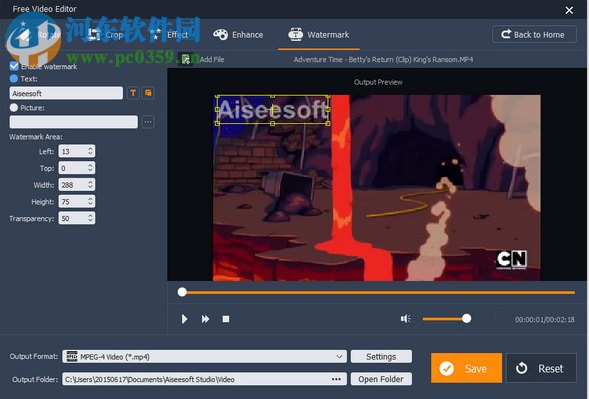Disable the Enable watermark checkbox
This screenshot has width=589, height=399.
click(14, 66)
